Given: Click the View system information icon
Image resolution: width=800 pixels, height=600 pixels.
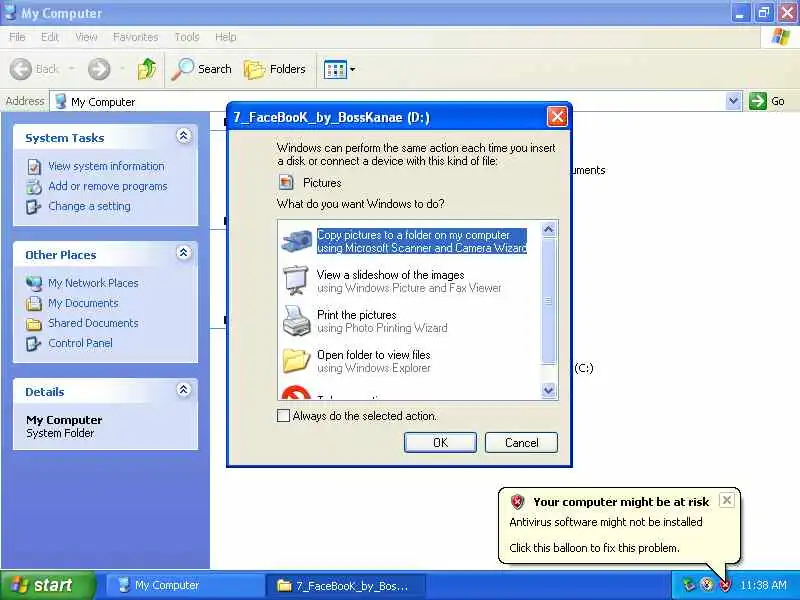Looking at the screenshot, I should point(34,167).
